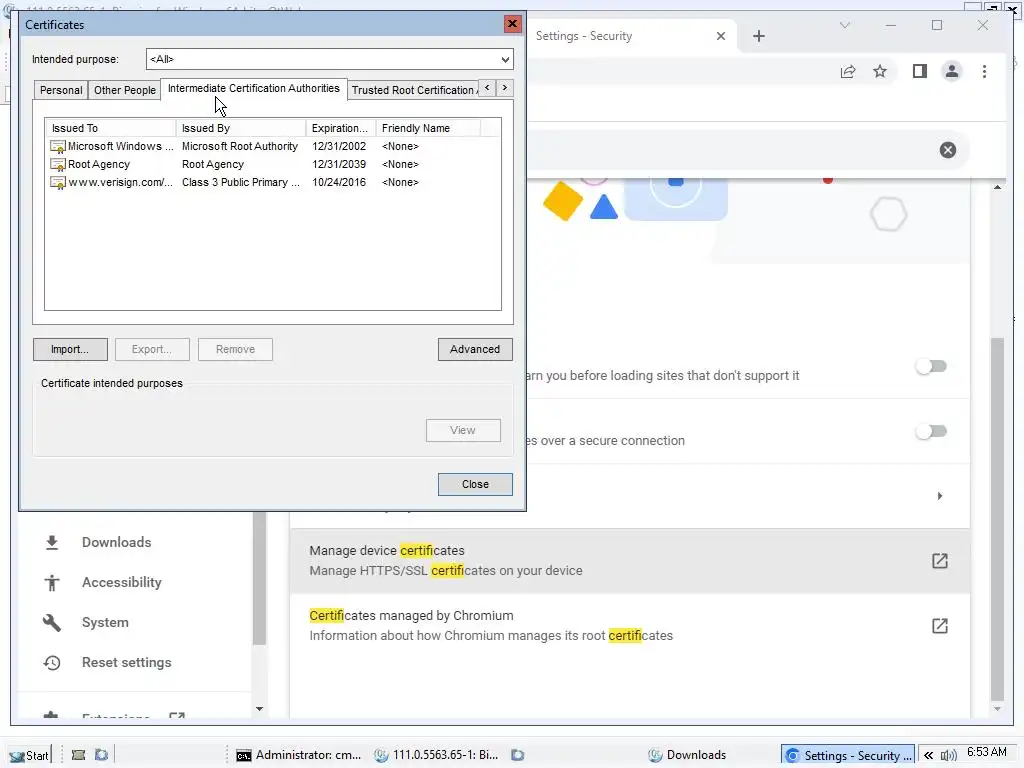Sort by the Friendly Name column header

coord(428,128)
